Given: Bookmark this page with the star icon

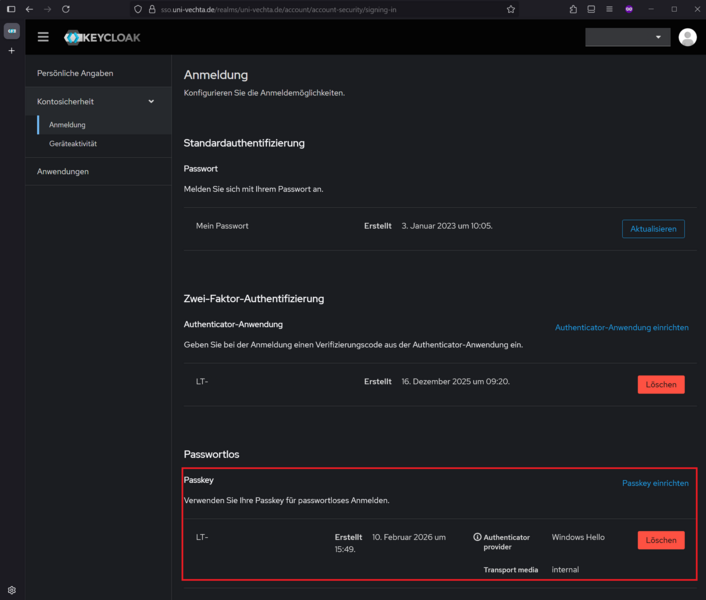Looking at the screenshot, I should [x=511, y=9].
